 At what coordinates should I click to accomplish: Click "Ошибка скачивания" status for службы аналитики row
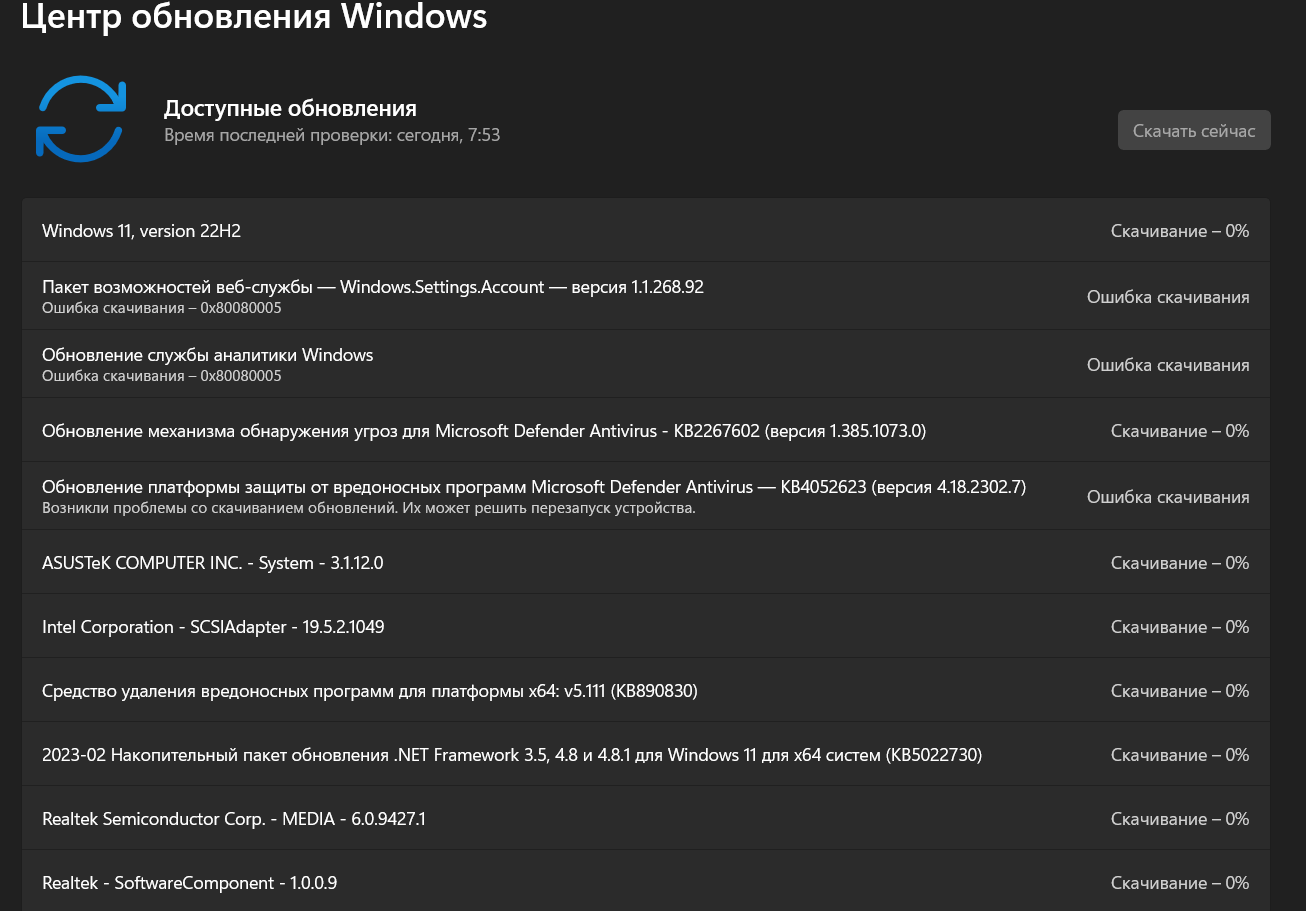click(1168, 365)
